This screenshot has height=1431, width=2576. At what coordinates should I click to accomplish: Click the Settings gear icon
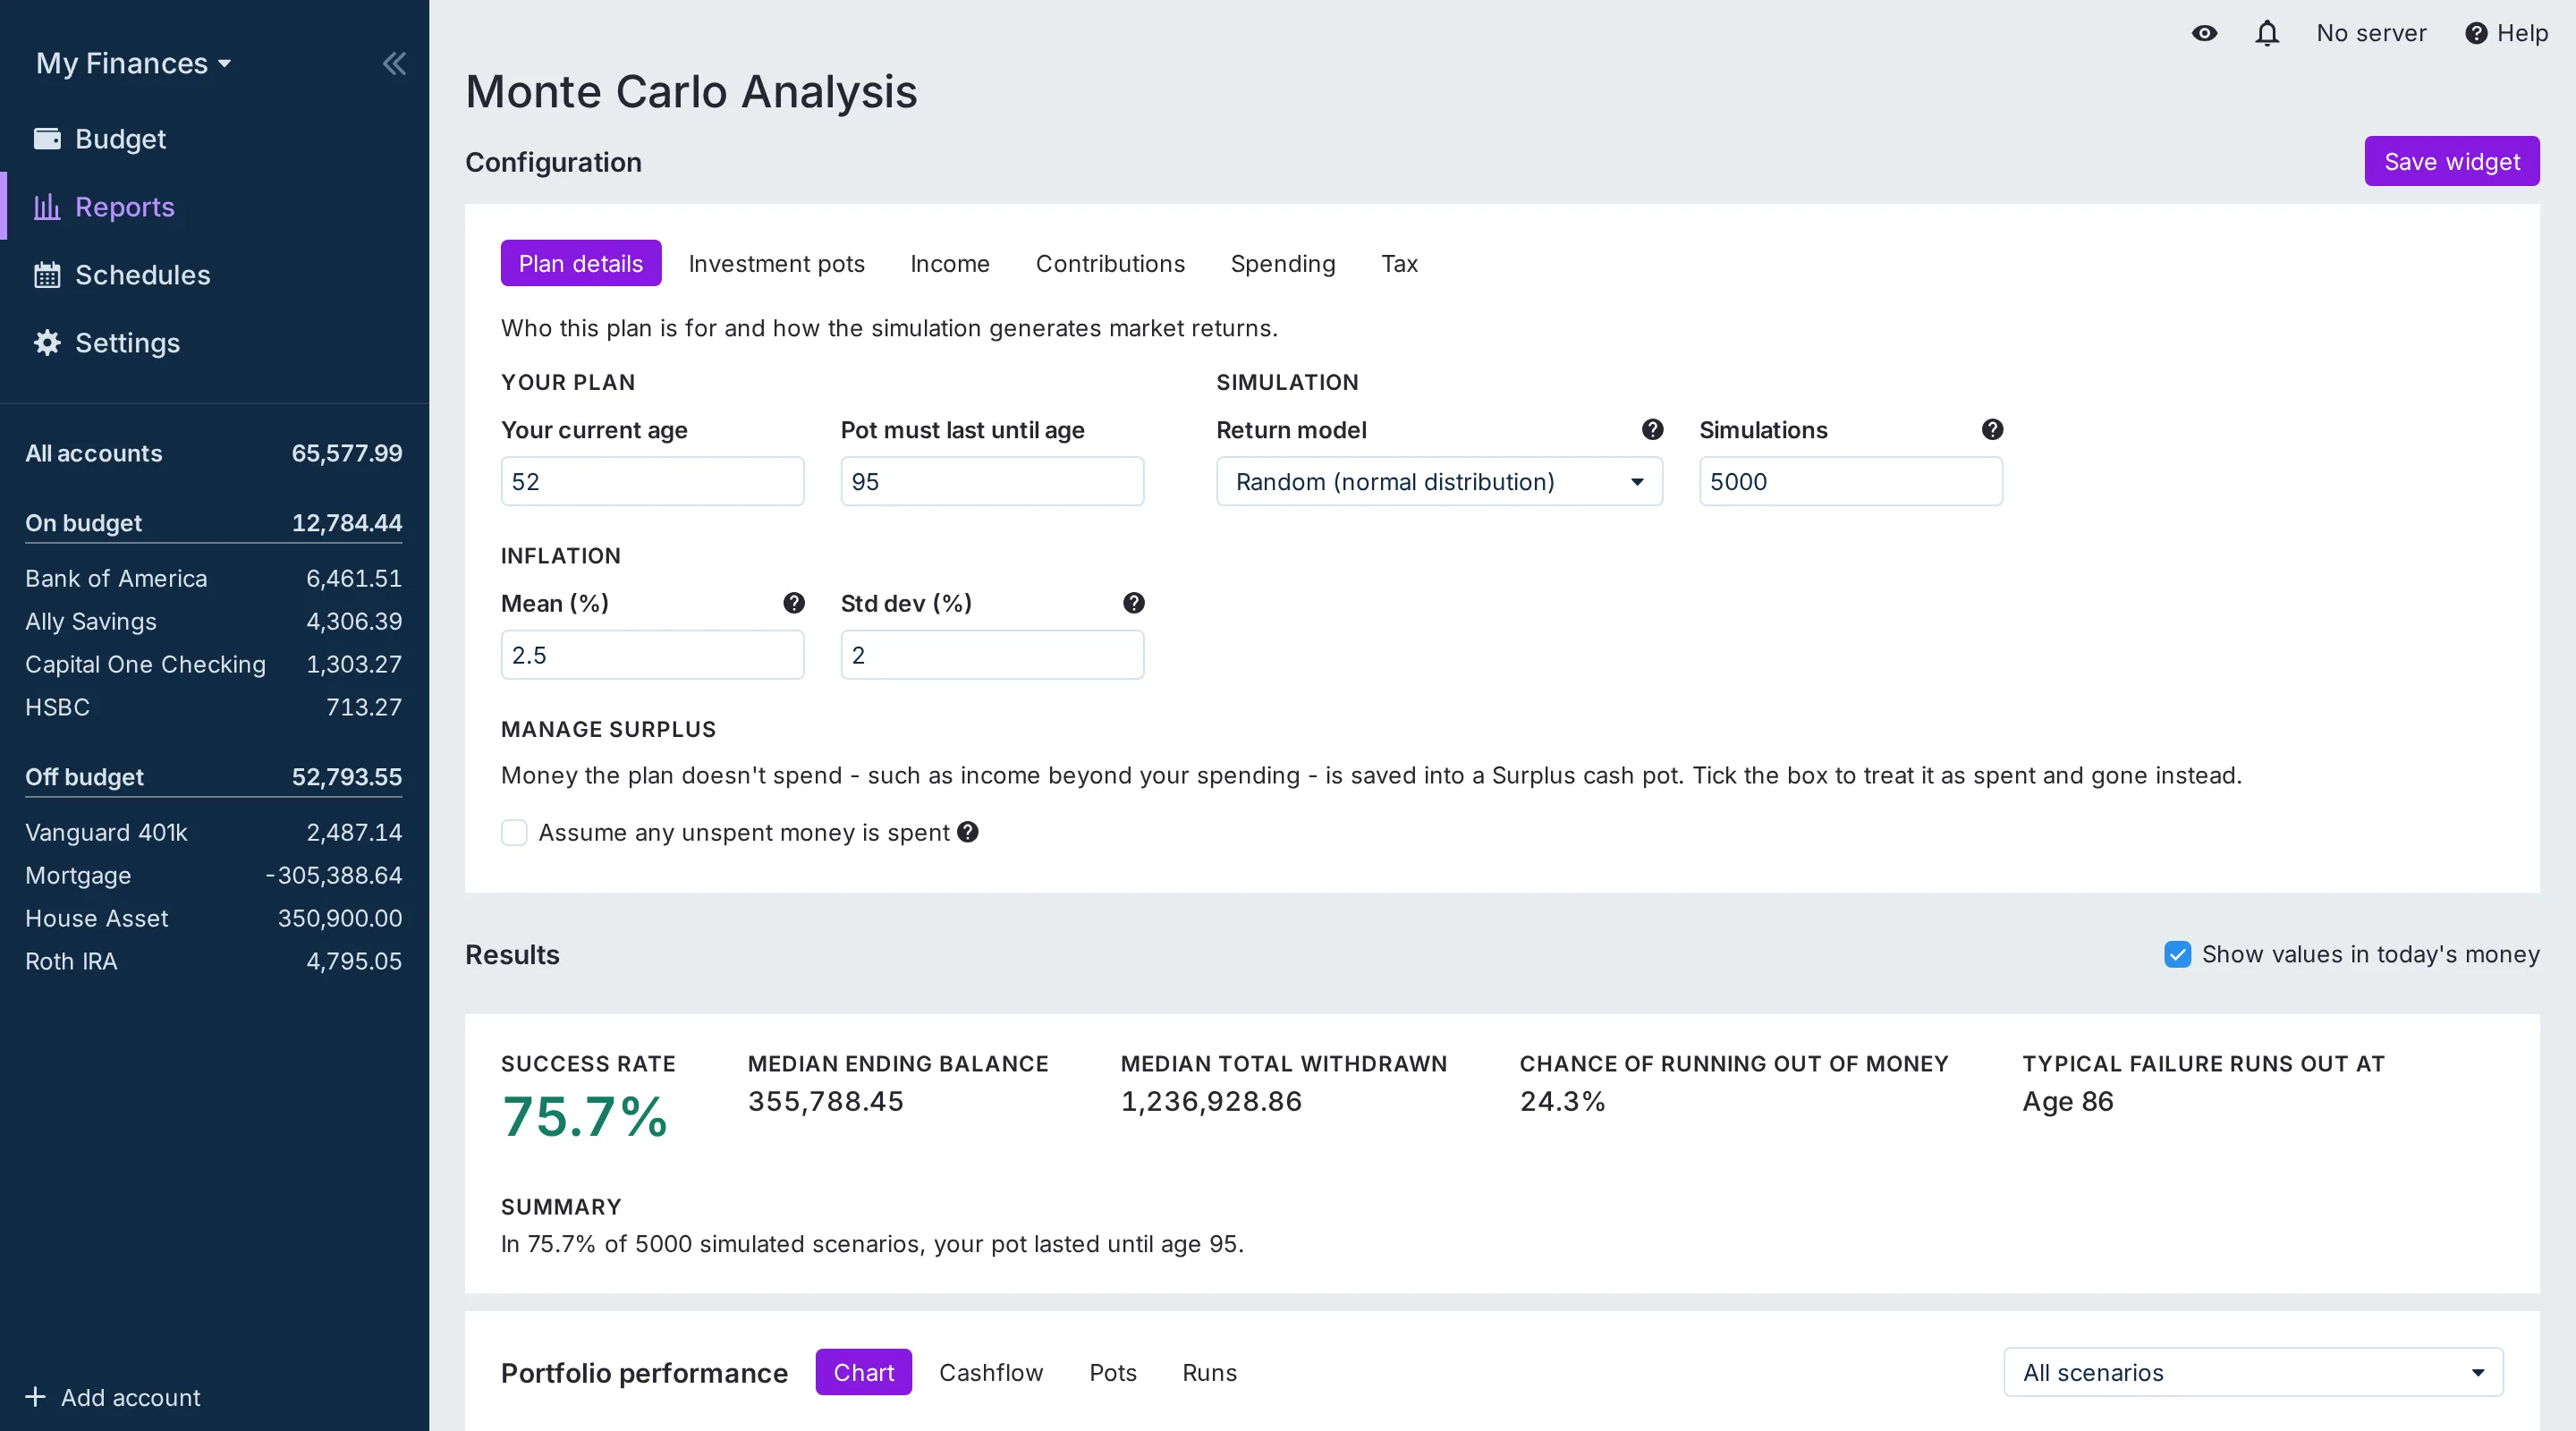click(47, 343)
